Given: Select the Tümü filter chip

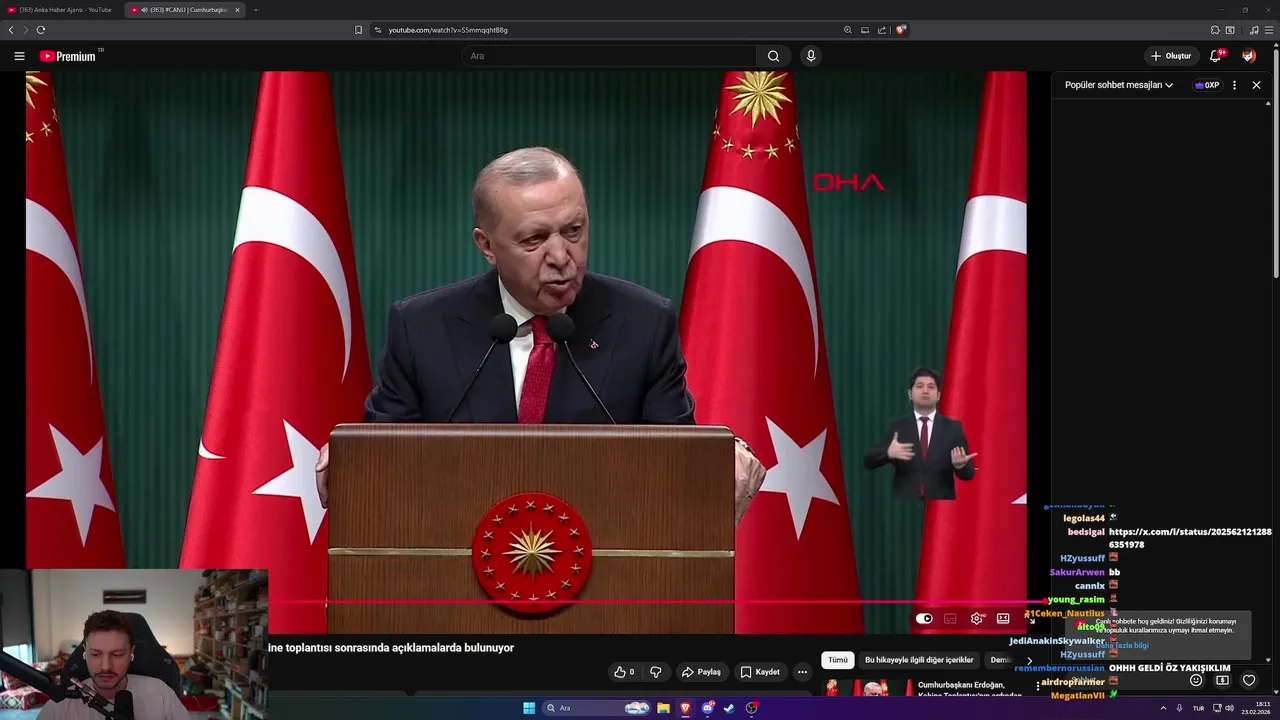Looking at the screenshot, I should click(x=837, y=660).
